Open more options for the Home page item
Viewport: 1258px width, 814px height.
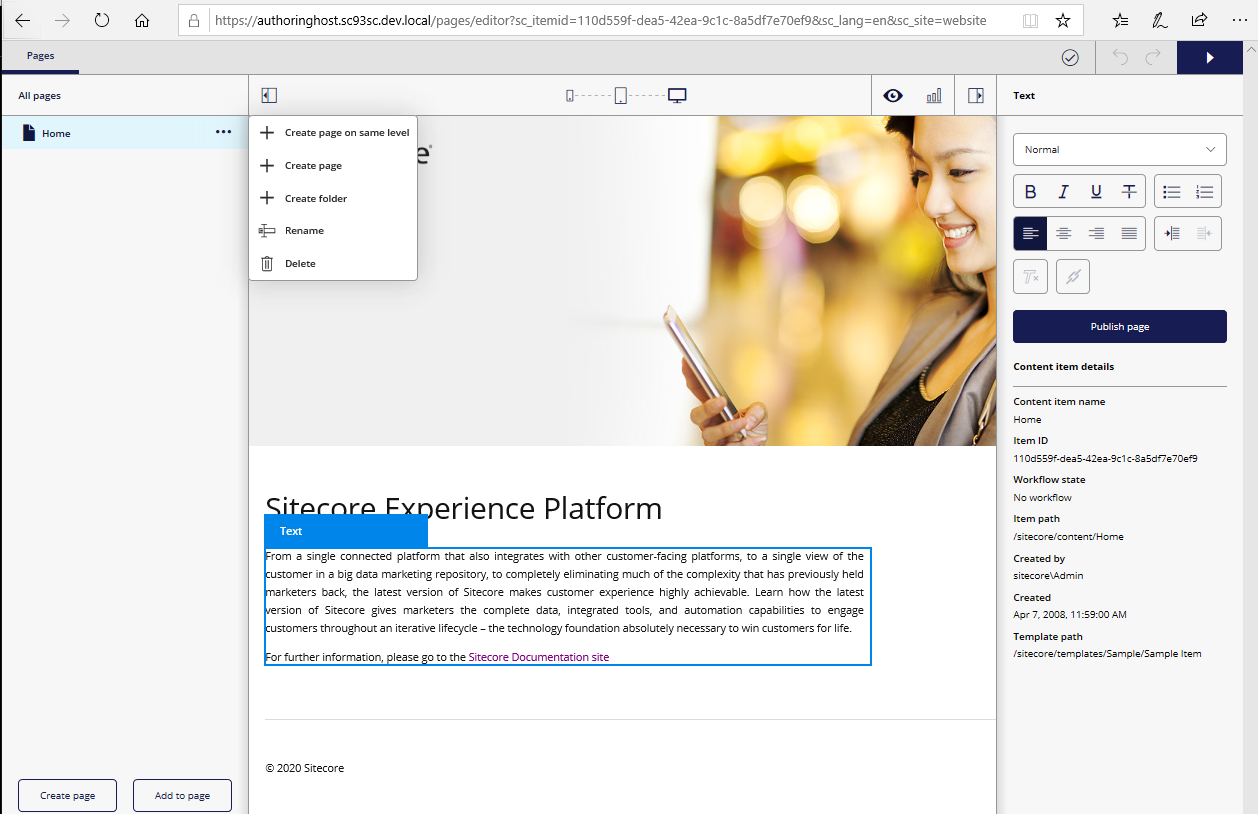click(x=223, y=131)
